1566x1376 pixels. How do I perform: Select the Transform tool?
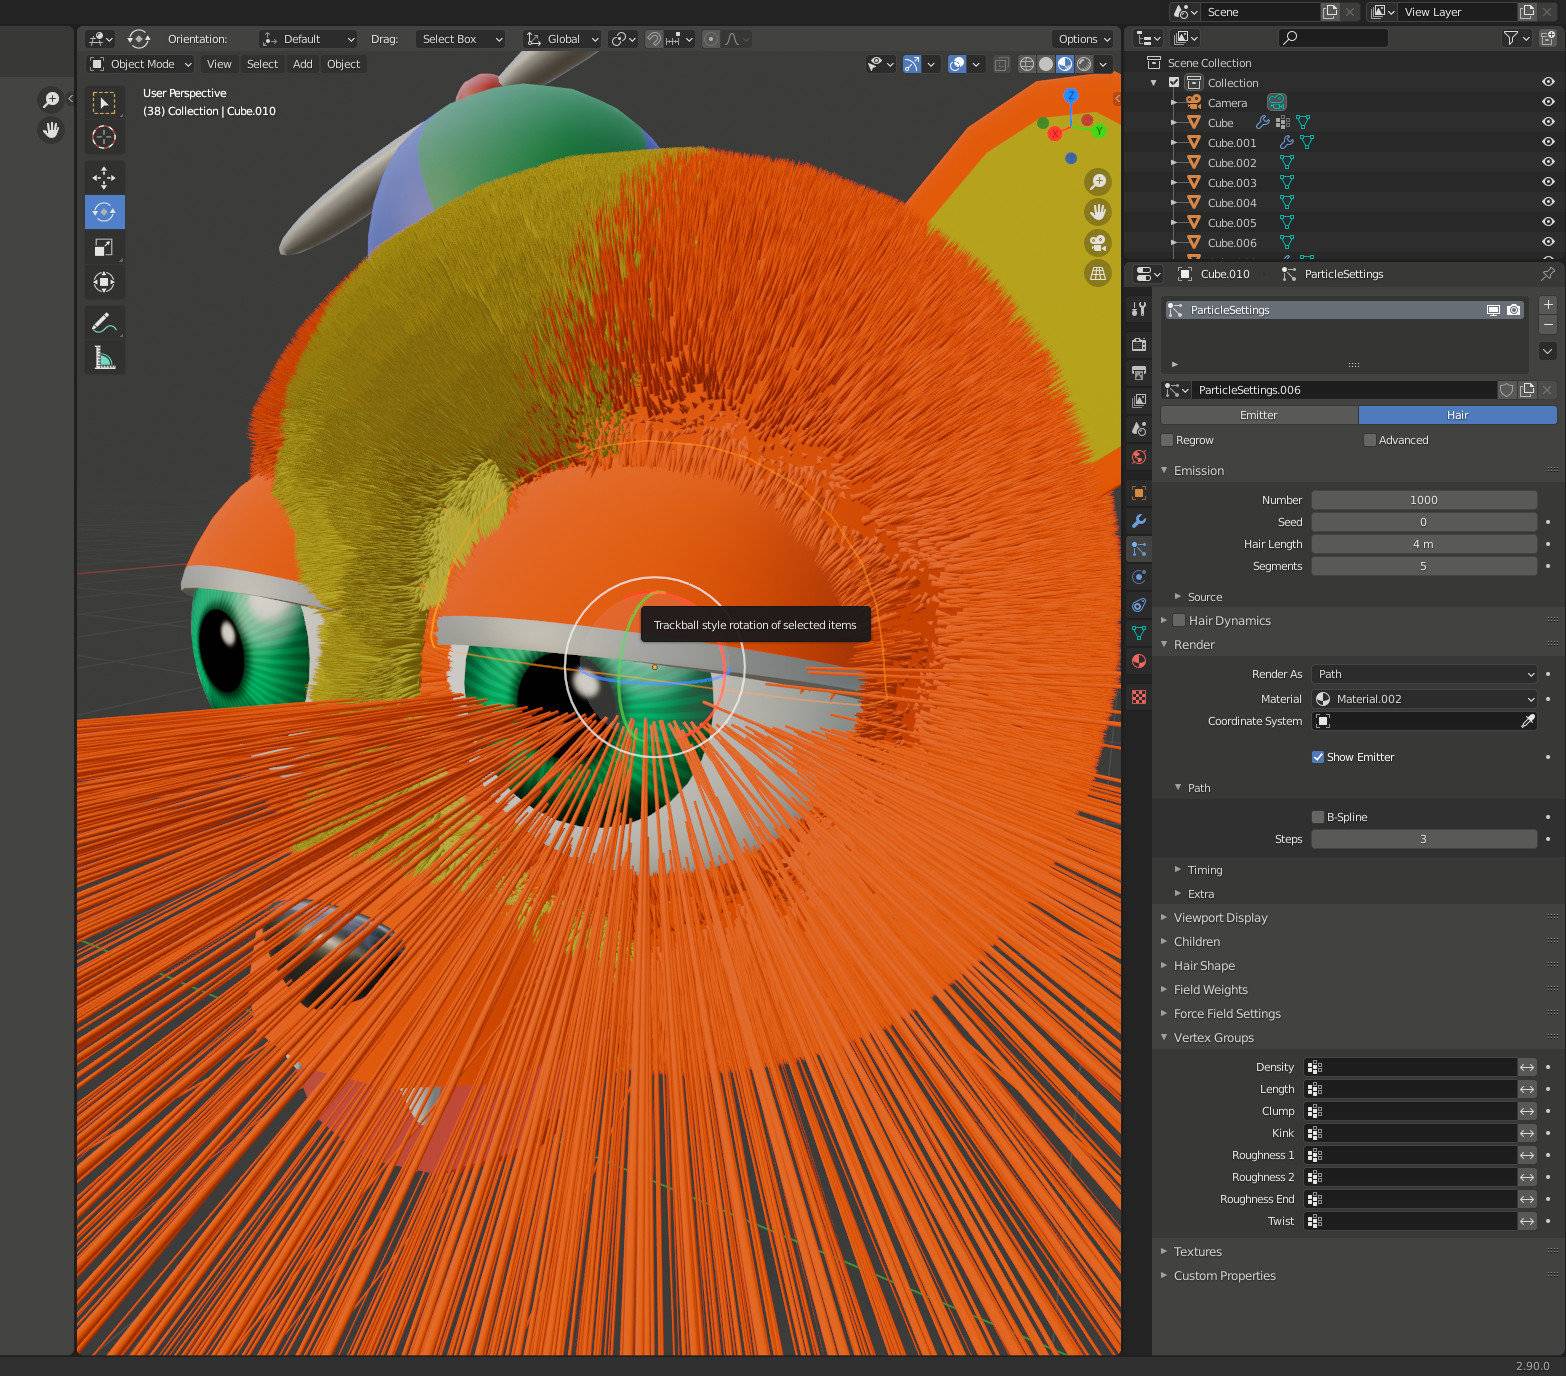coord(104,282)
